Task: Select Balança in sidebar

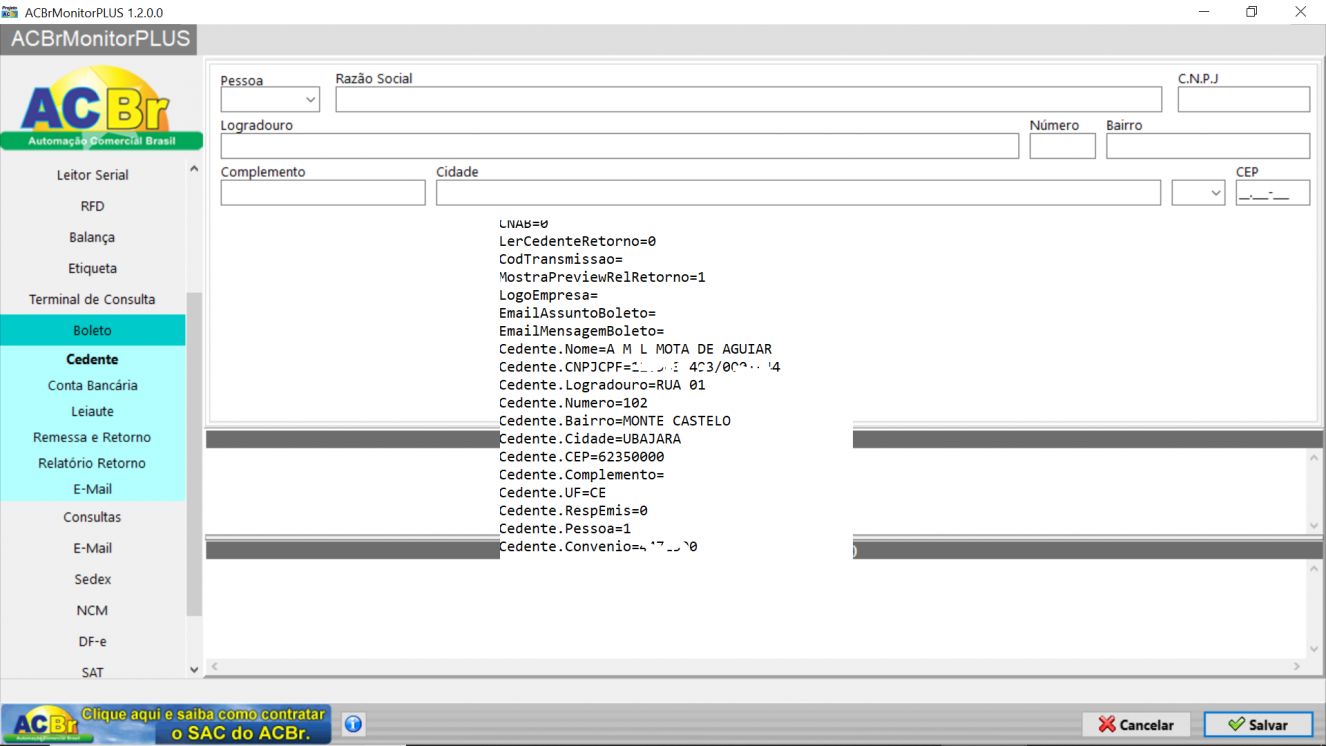Action: (92, 237)
